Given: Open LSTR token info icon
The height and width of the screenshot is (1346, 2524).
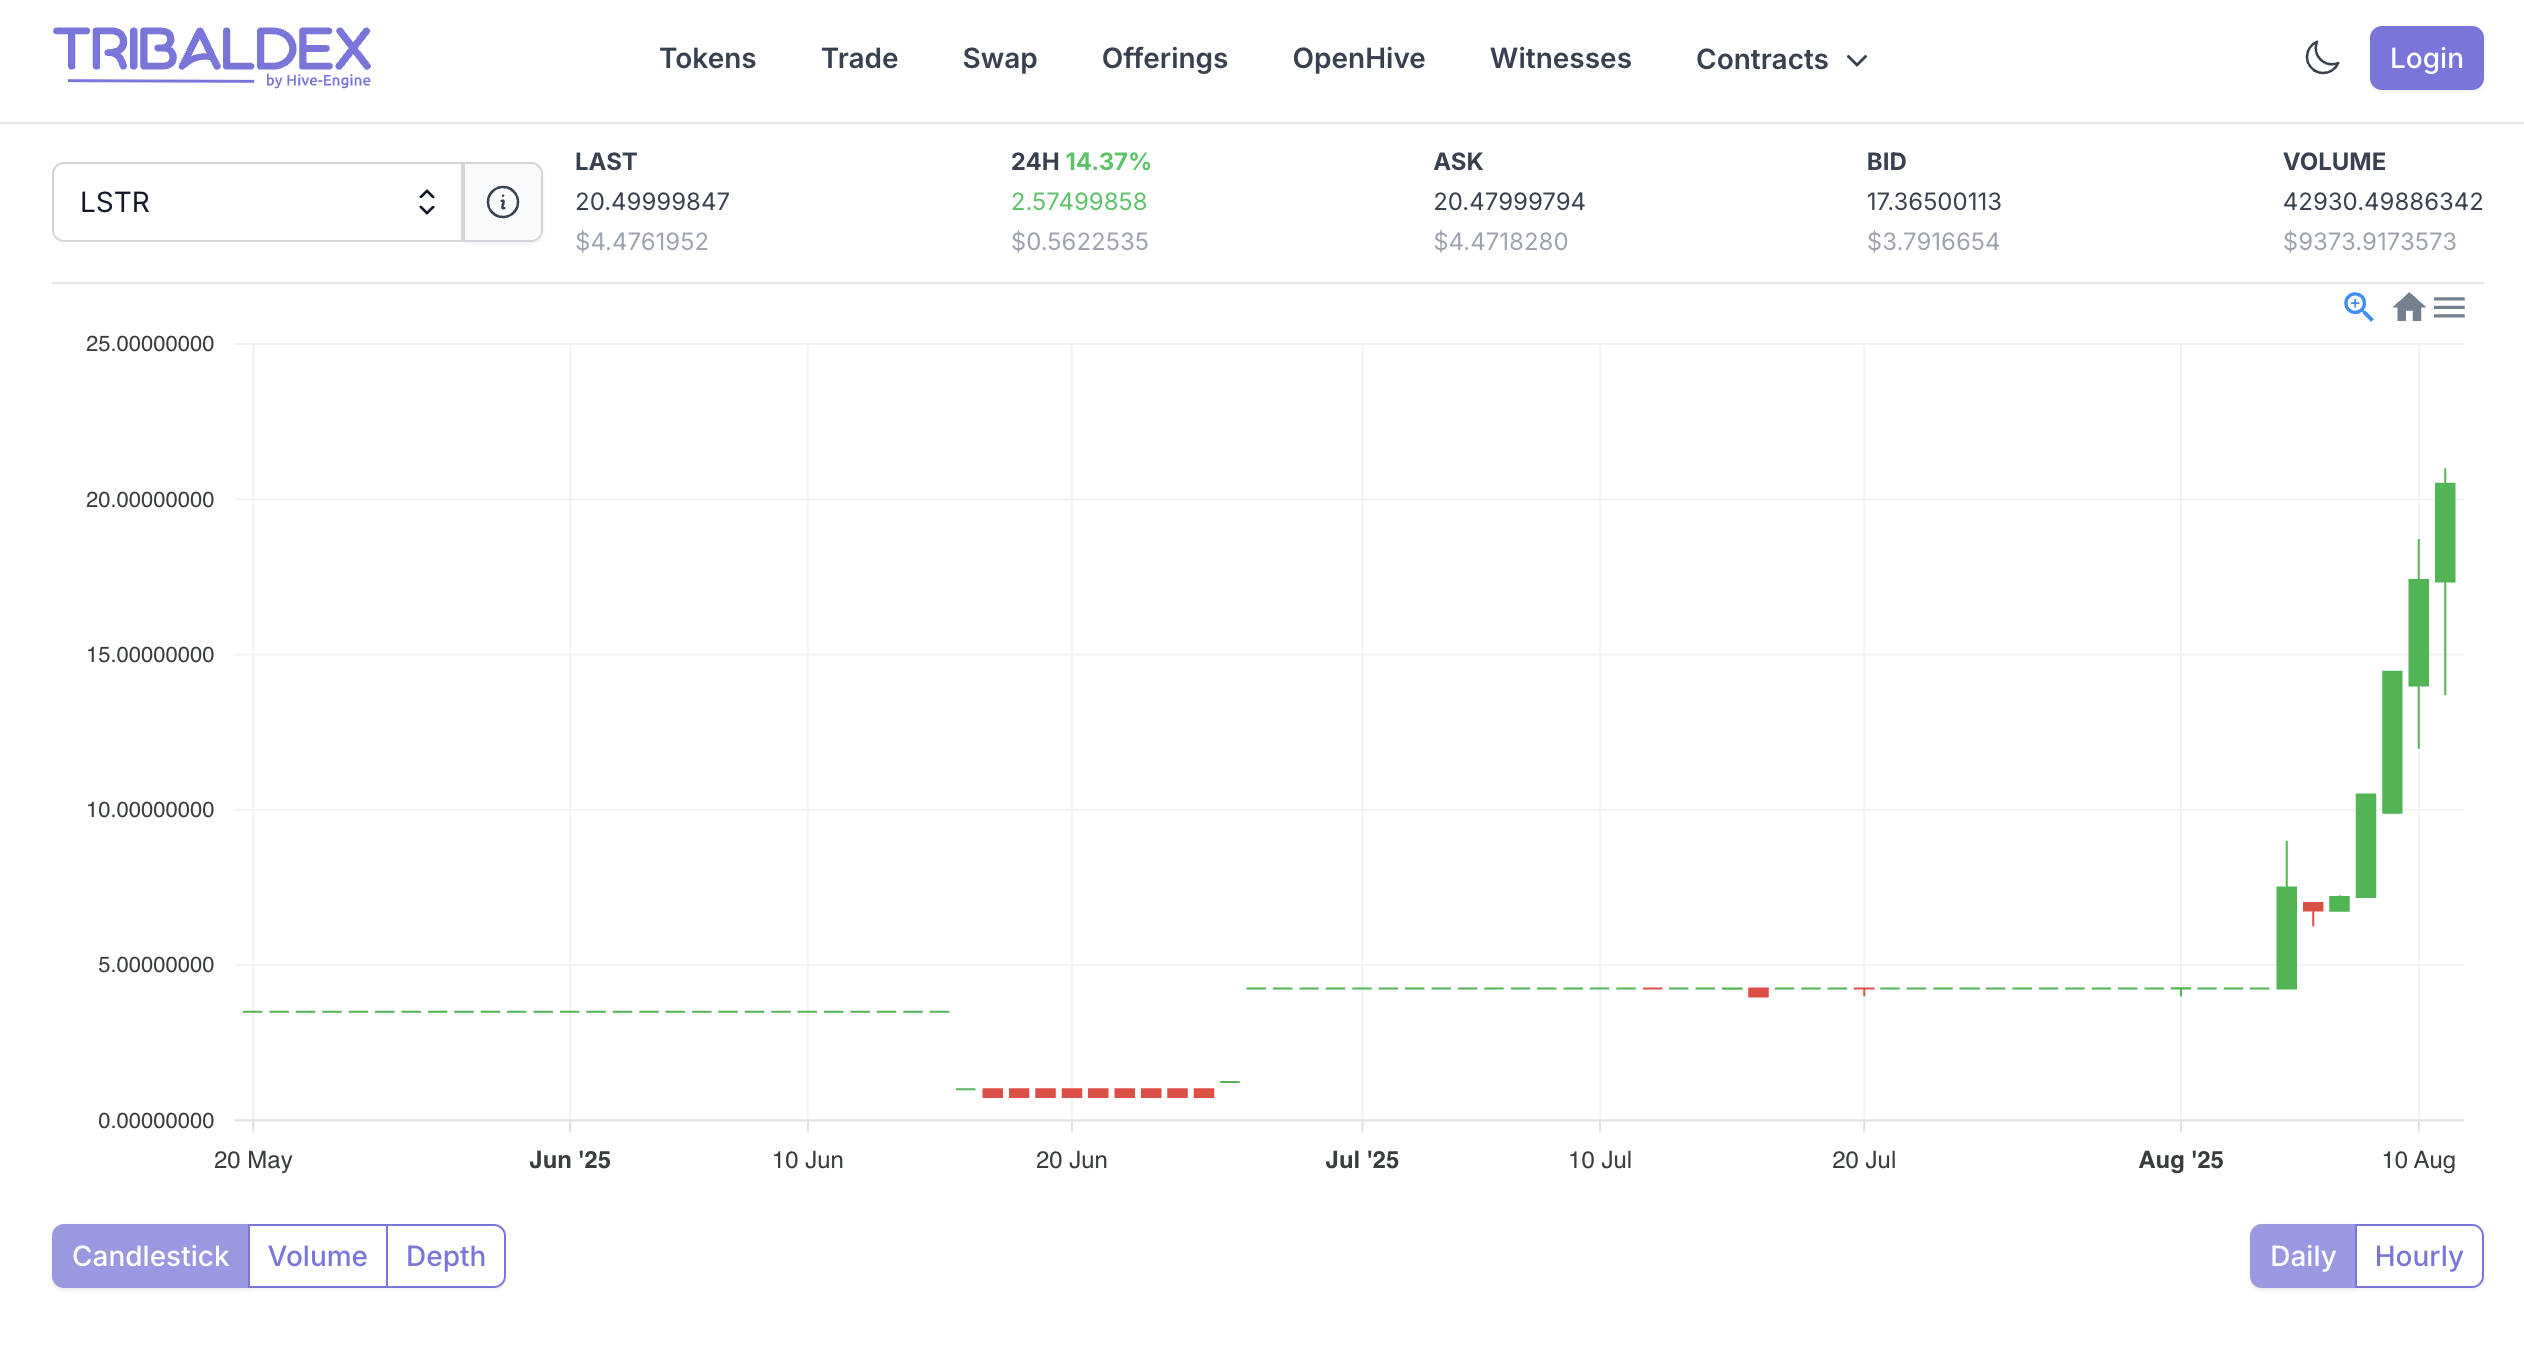Looking at the screenshot, I should tap(503, 202).
